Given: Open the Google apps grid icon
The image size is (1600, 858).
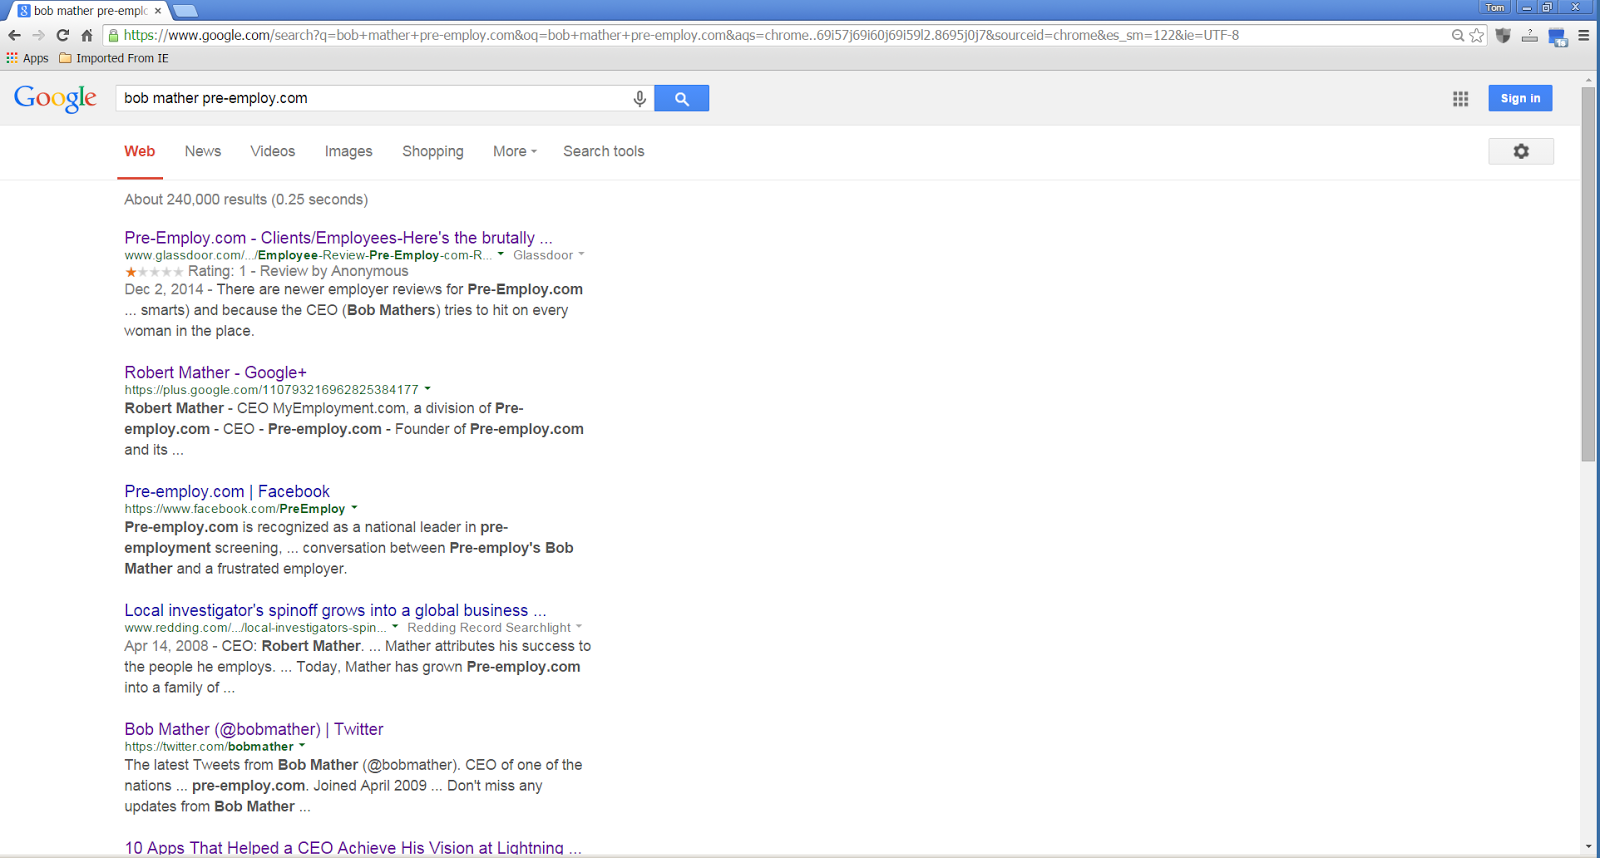Looking at the screenshot, I should (x=1461, y=98).
